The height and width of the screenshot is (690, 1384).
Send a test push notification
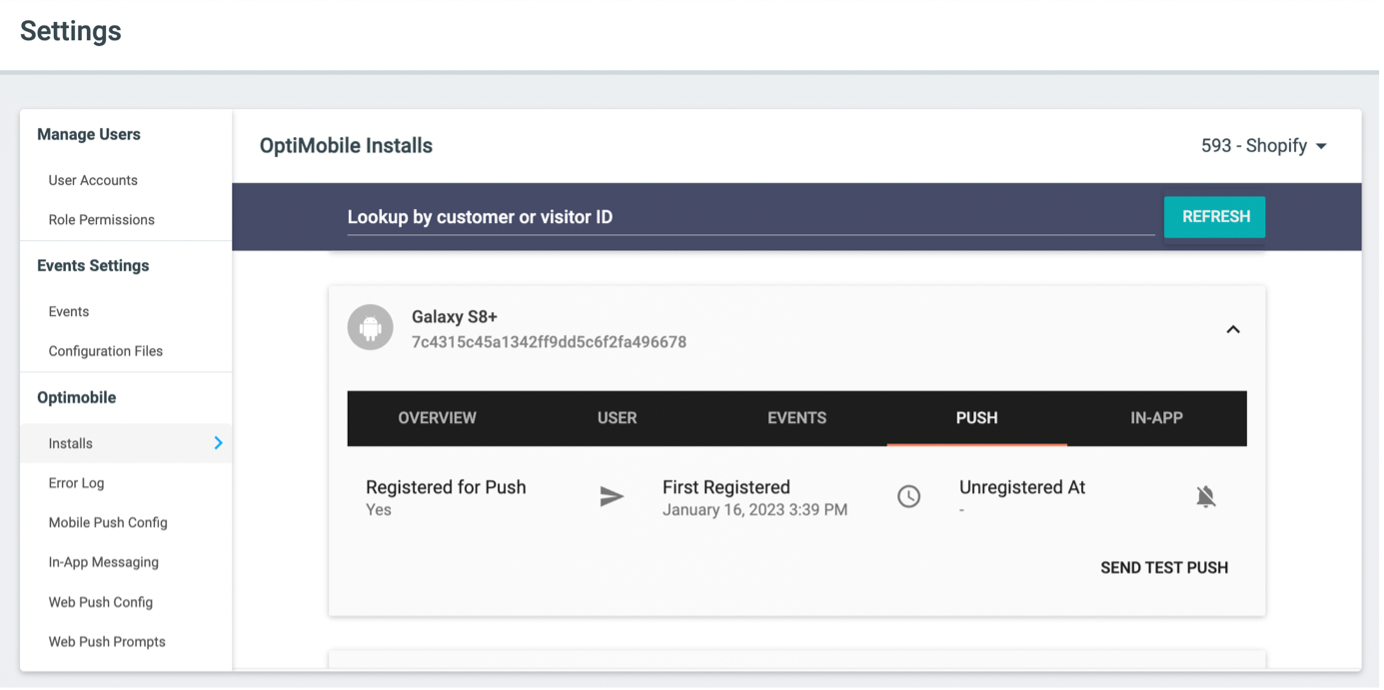[1164, 568]
